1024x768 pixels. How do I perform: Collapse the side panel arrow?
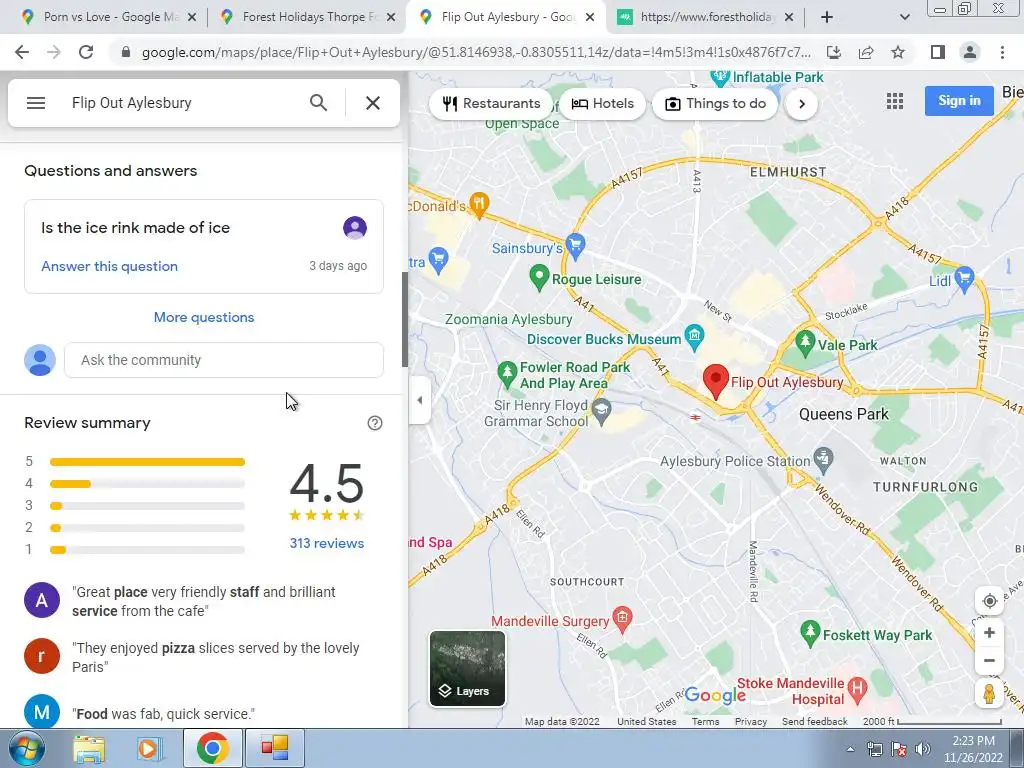coord(419,400)
